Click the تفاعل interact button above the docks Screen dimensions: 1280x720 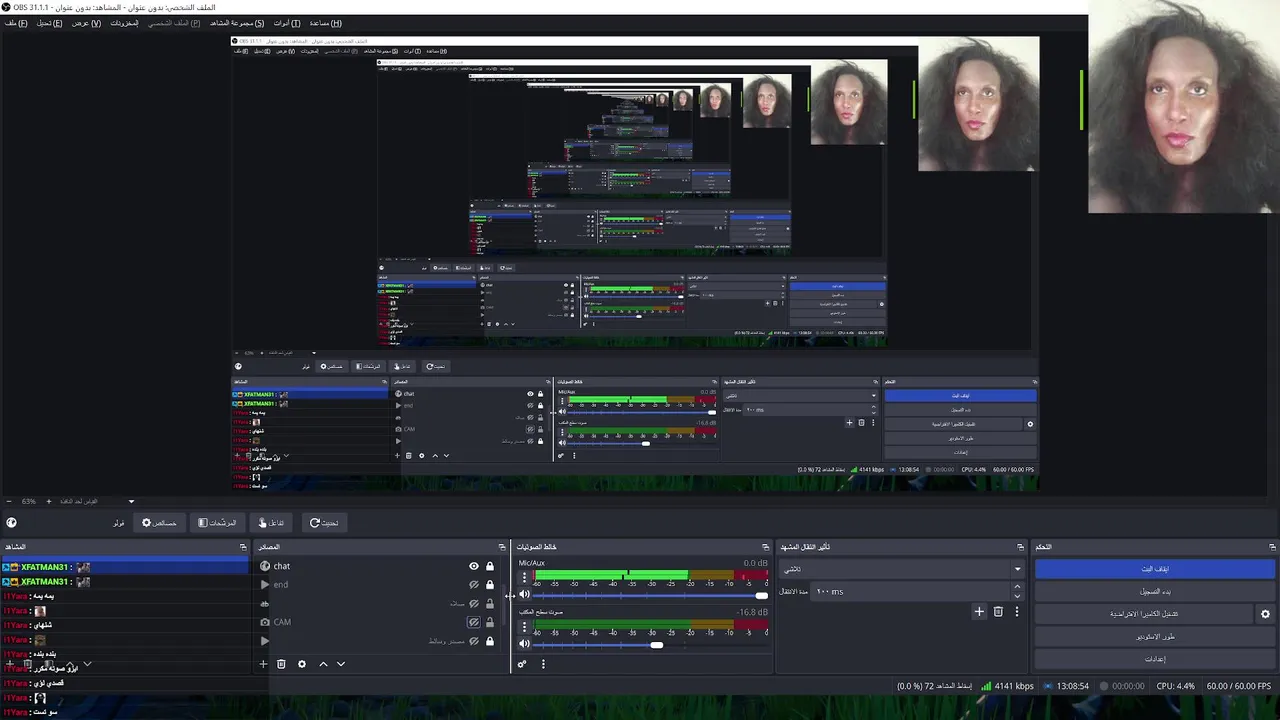[x=272, y=523]
